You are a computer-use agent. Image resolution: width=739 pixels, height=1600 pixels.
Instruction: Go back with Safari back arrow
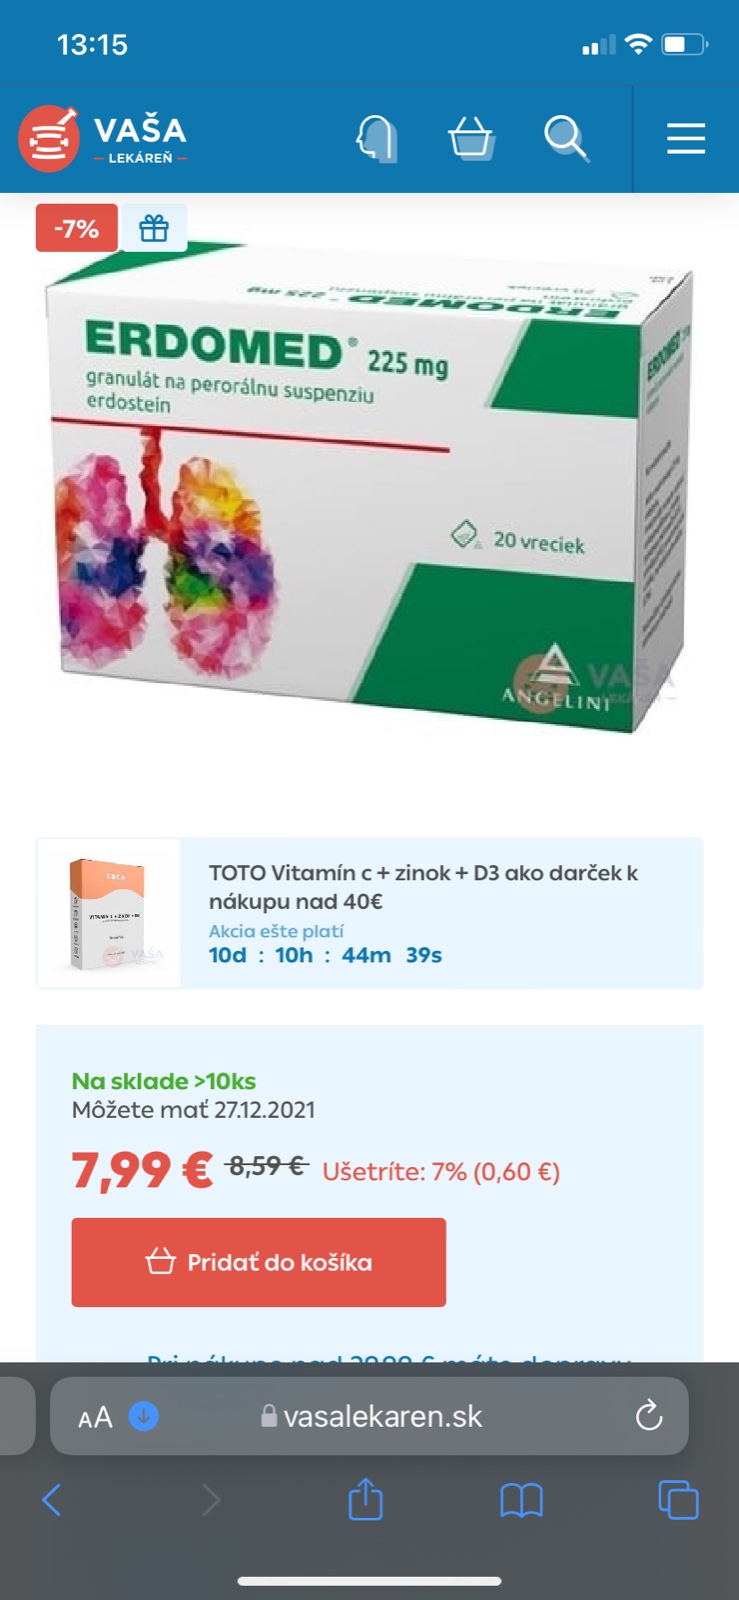pos(52,1500)
